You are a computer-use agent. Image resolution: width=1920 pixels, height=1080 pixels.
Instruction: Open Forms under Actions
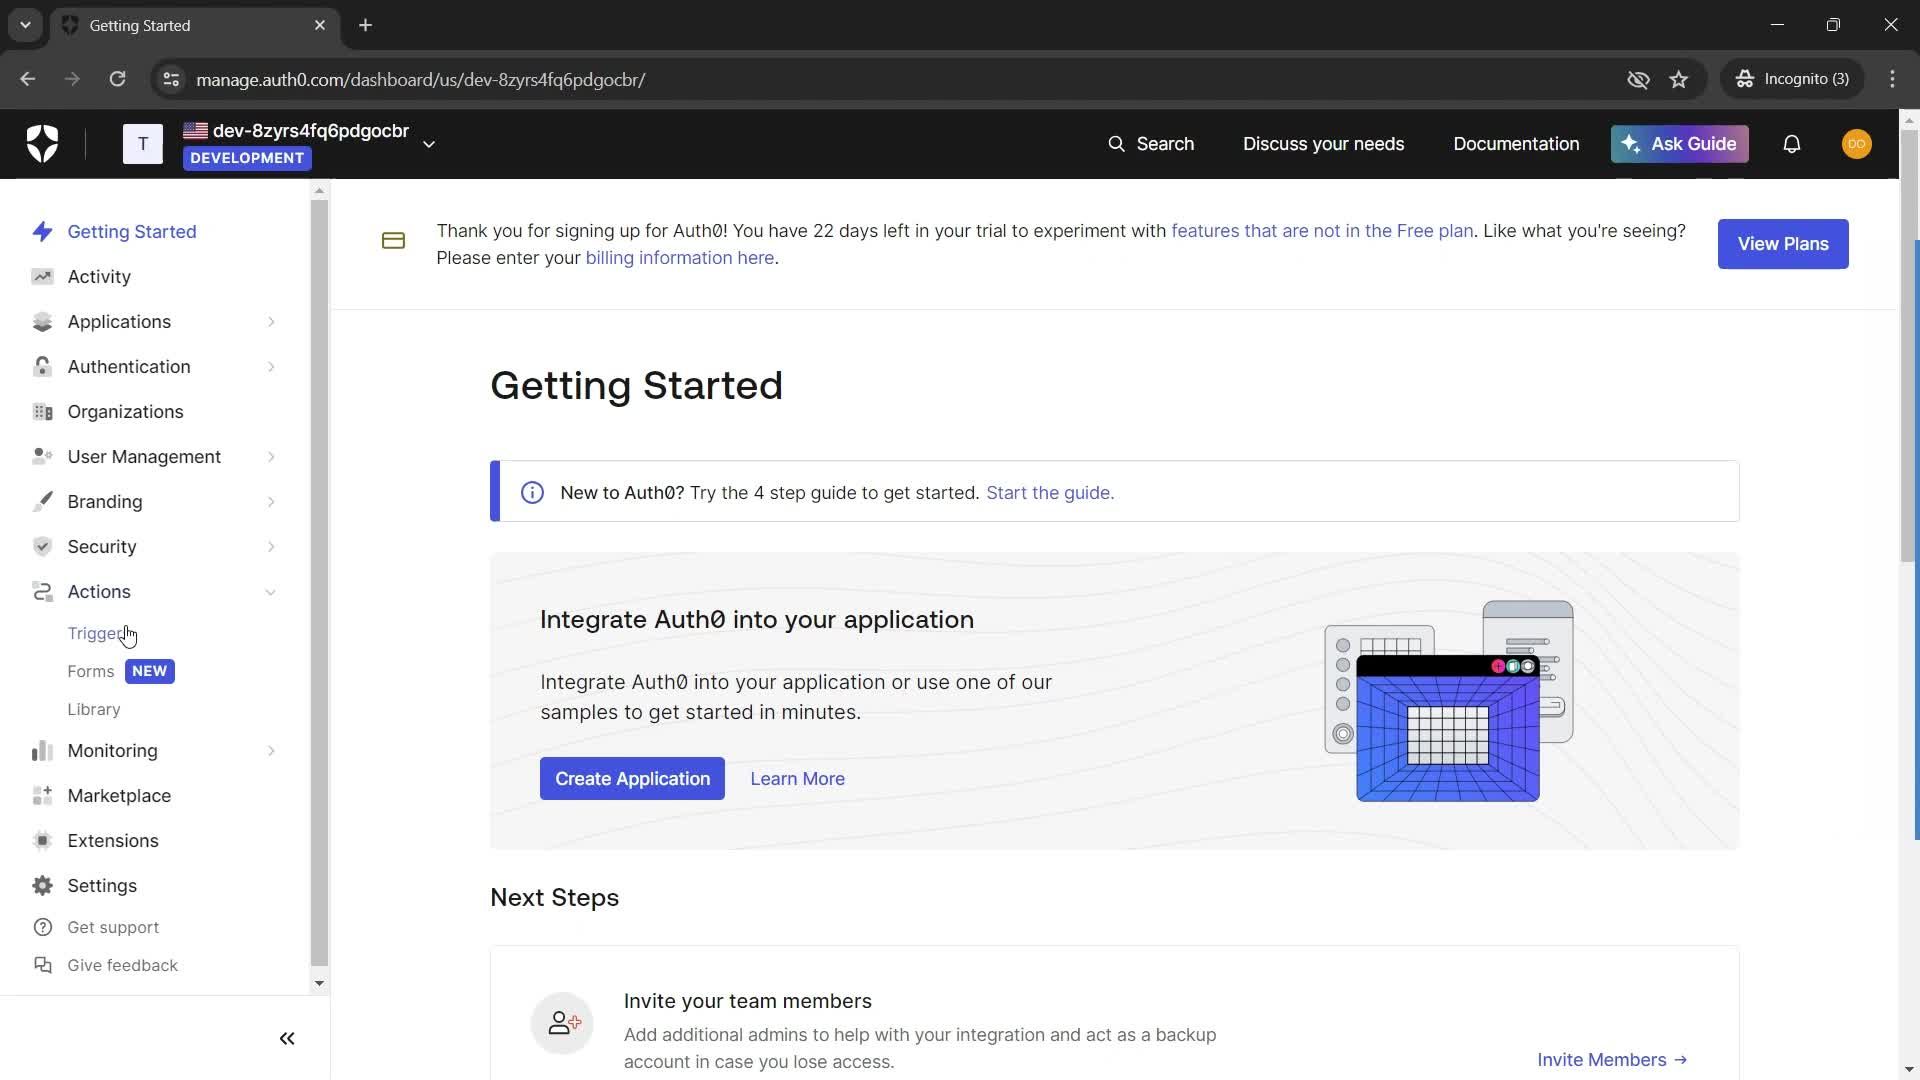[x=91, y=672]
